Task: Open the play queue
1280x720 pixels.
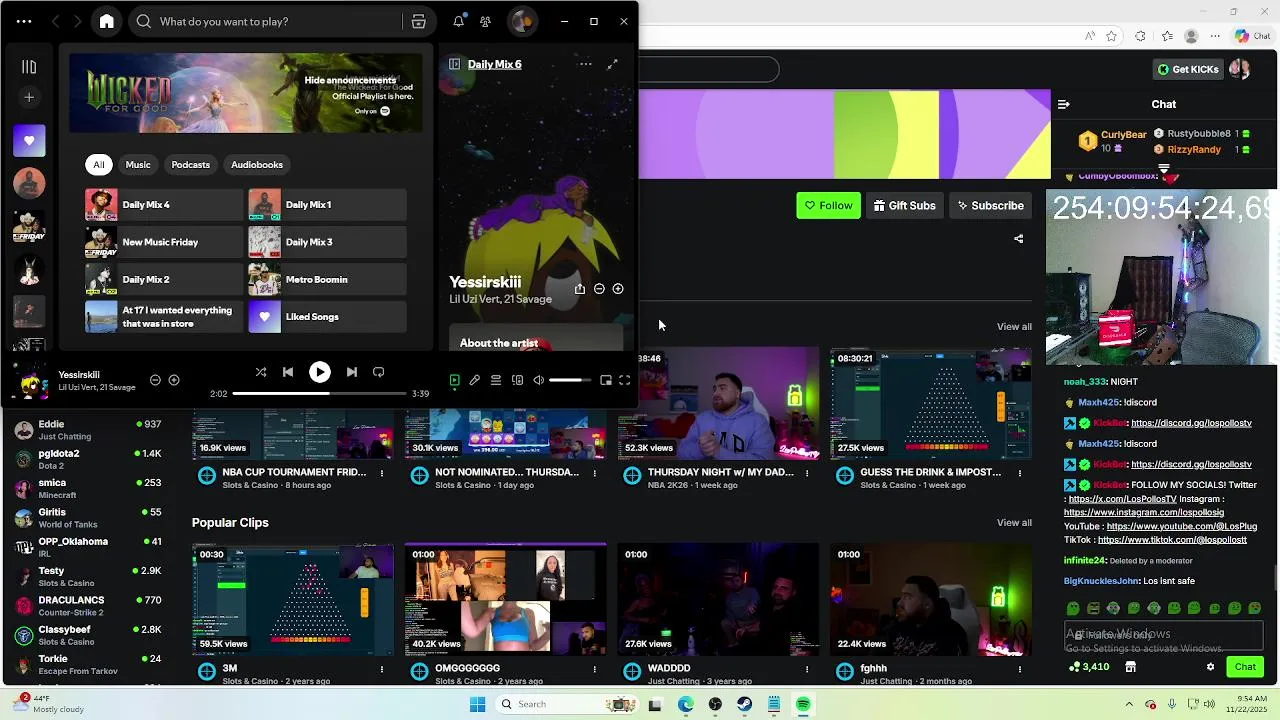Action: (496, 380)
